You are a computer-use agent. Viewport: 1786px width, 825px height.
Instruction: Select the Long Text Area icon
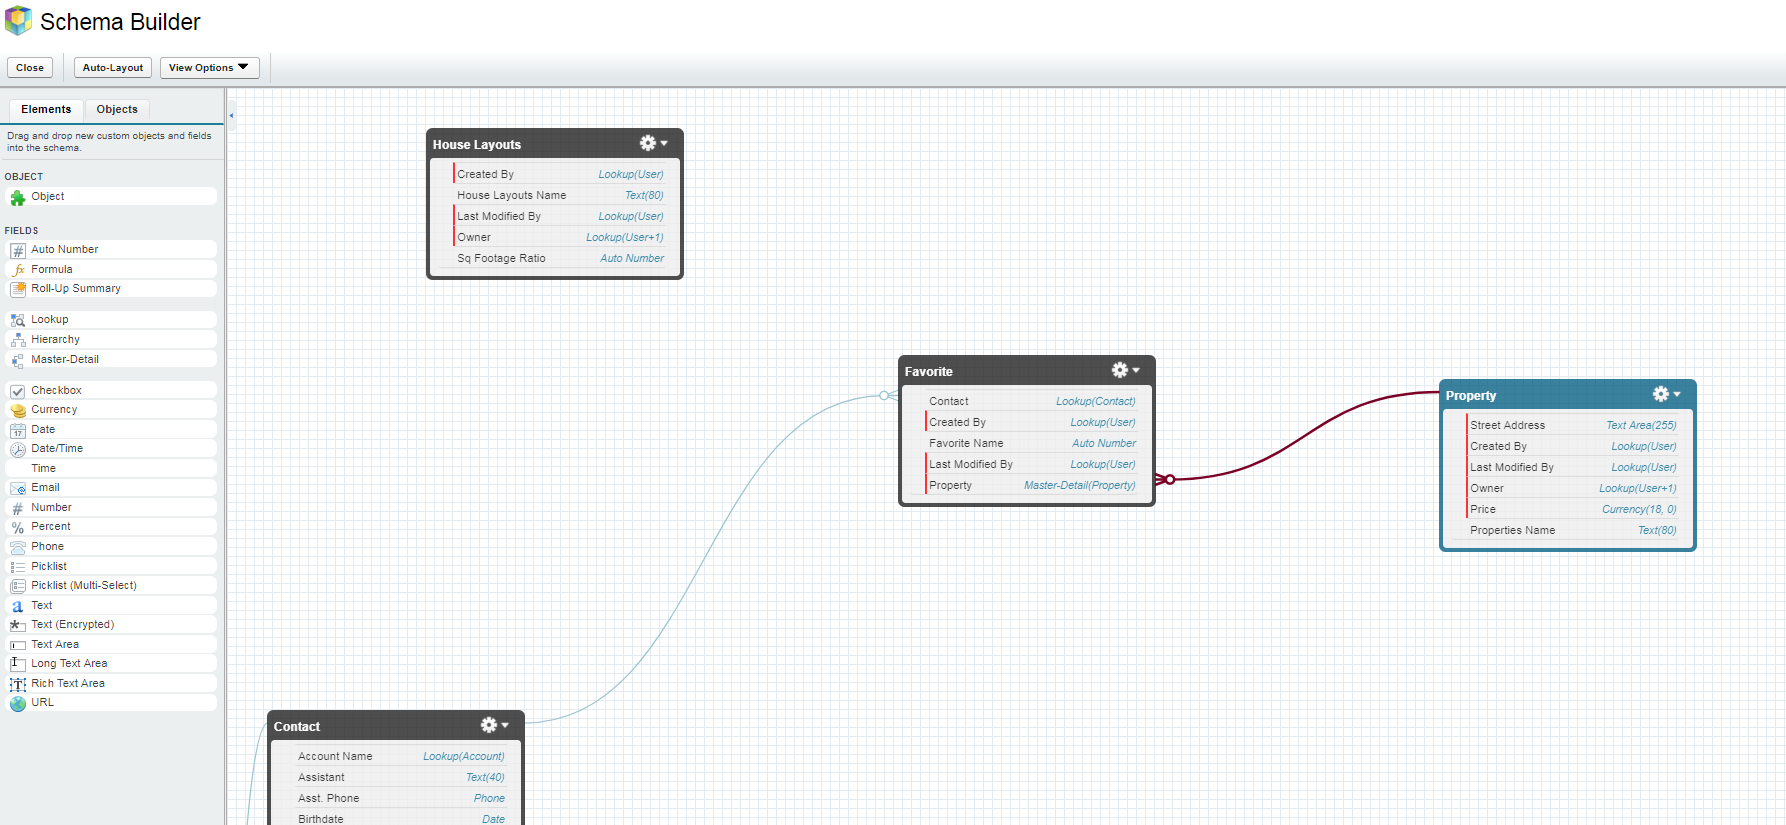(x=17, y=664)
